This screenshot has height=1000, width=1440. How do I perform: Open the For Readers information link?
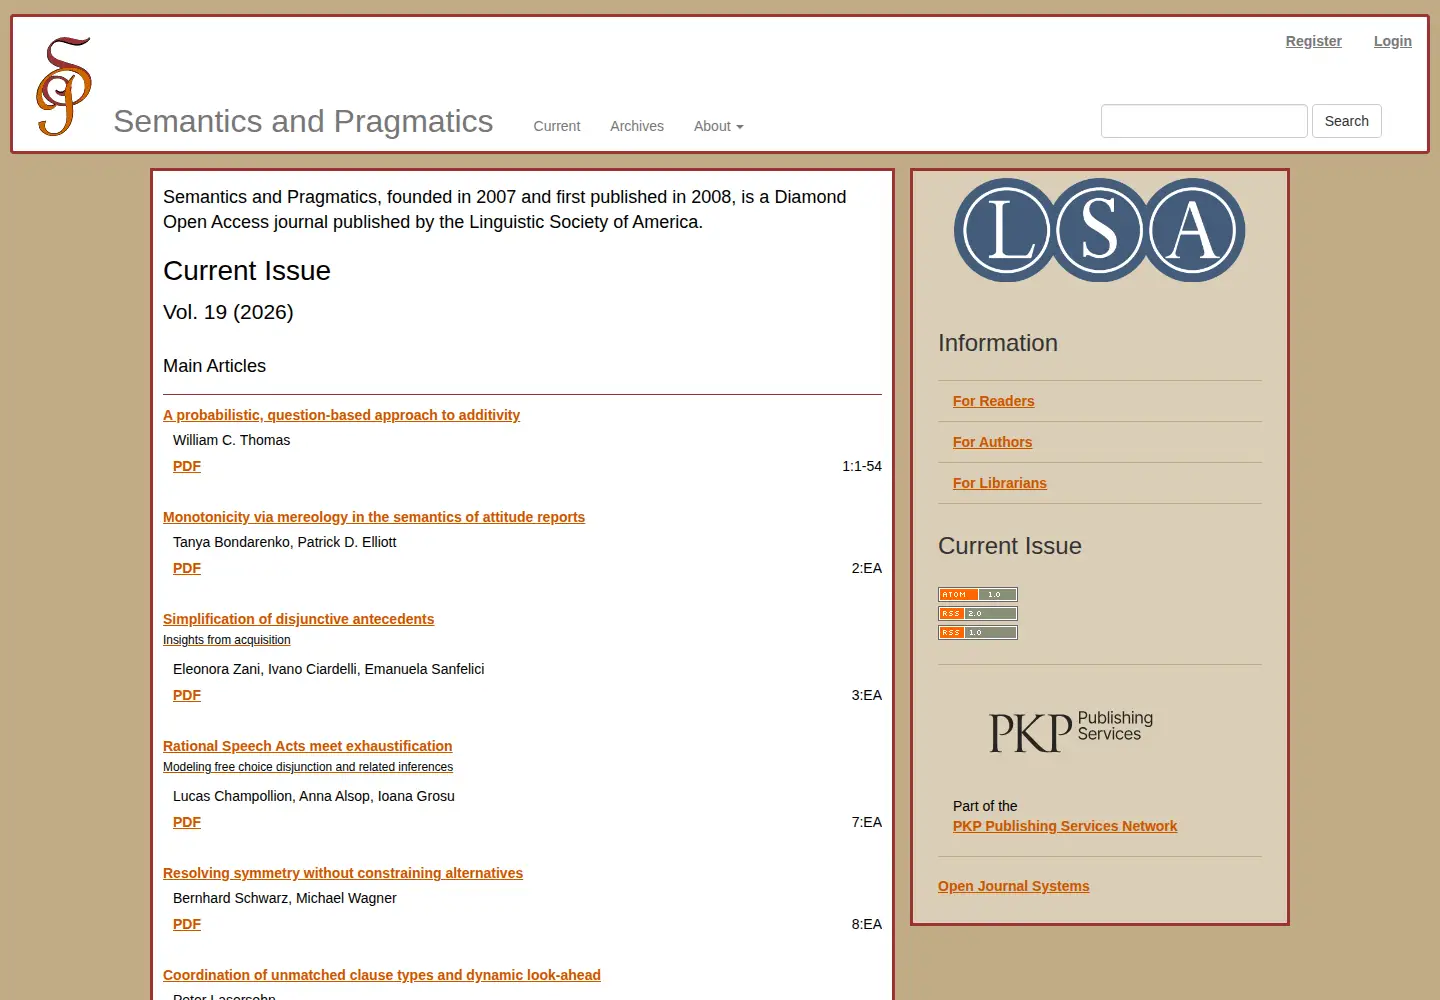coord(993,401)
